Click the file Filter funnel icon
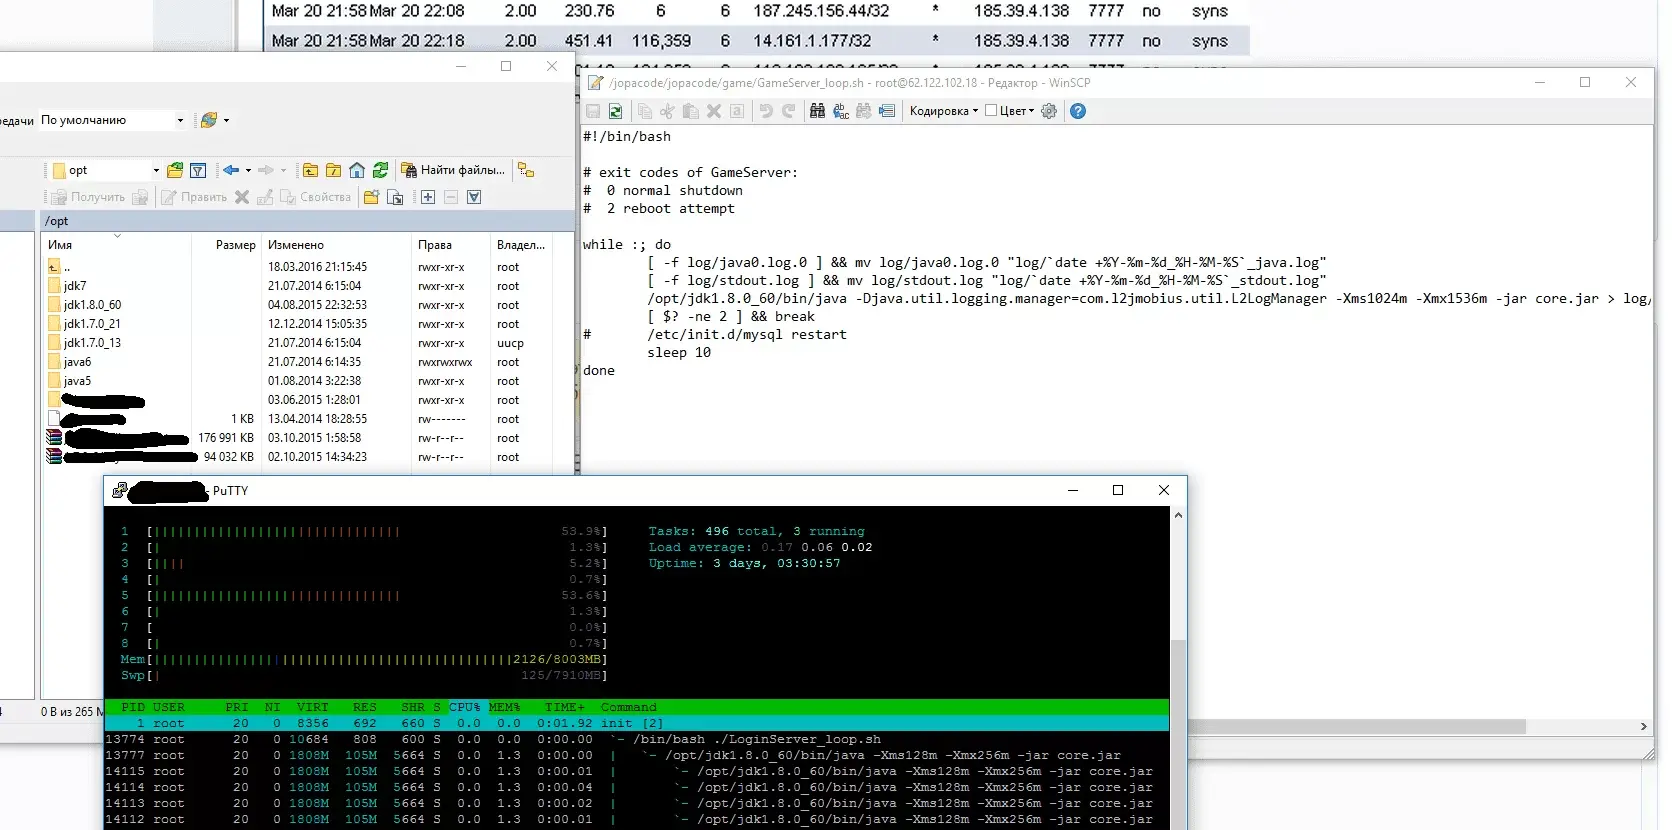 [198, 170]
